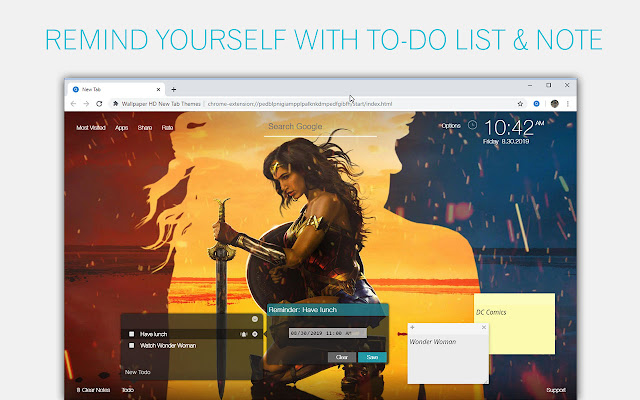
Task: Grab the Wonder Woman note resize handle
Action: coord(486,381)
